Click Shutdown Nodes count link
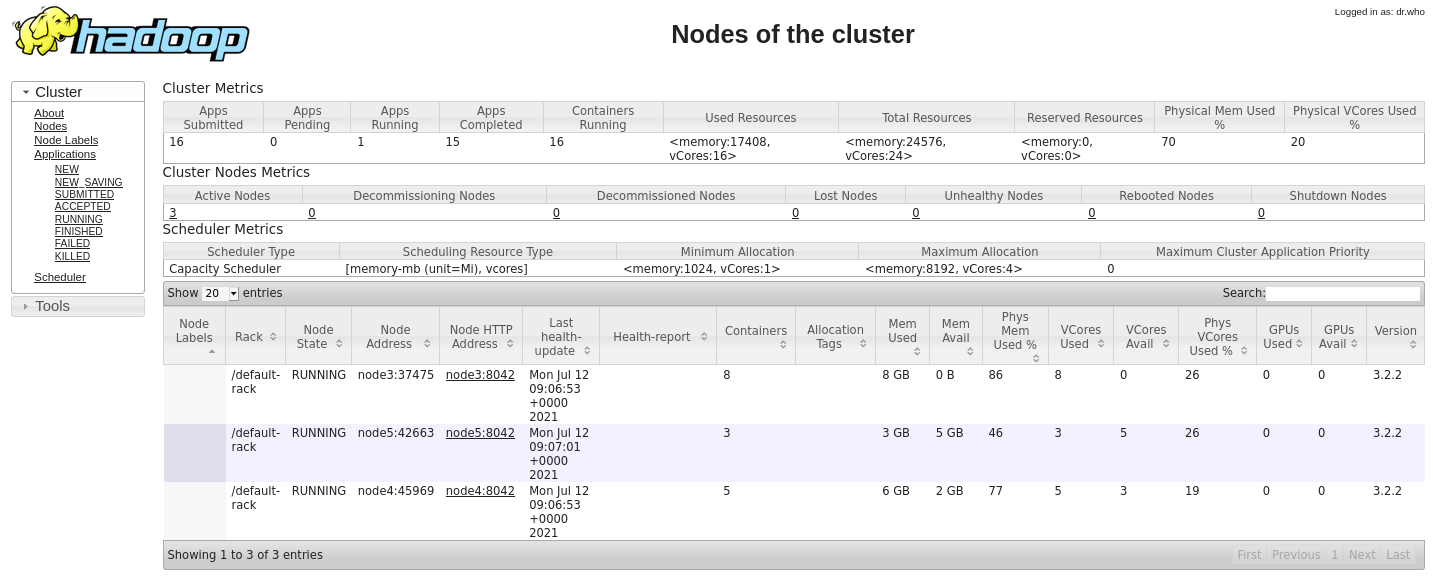1433x586 pixels. (1261, 213)
